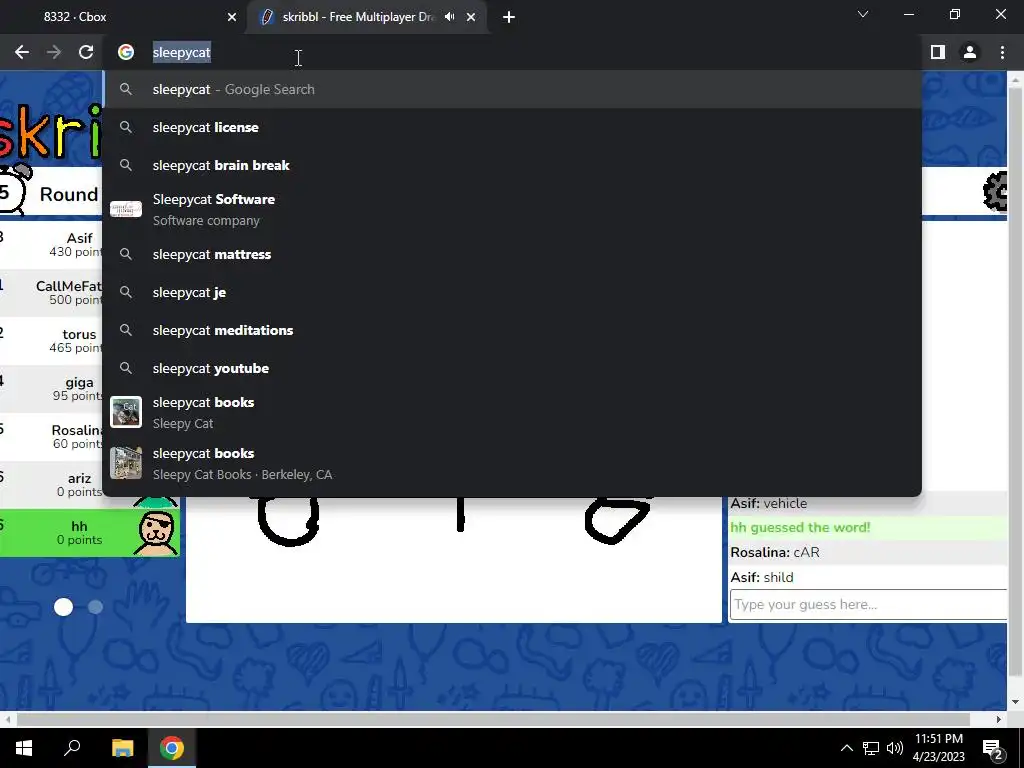Open the Windows Start menu

pos(24,748)
